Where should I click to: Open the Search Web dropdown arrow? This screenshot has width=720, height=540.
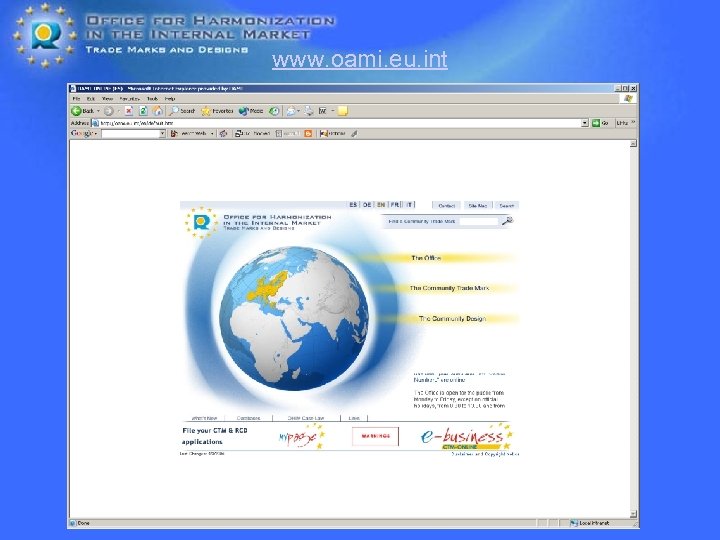(x=212, y=134)
